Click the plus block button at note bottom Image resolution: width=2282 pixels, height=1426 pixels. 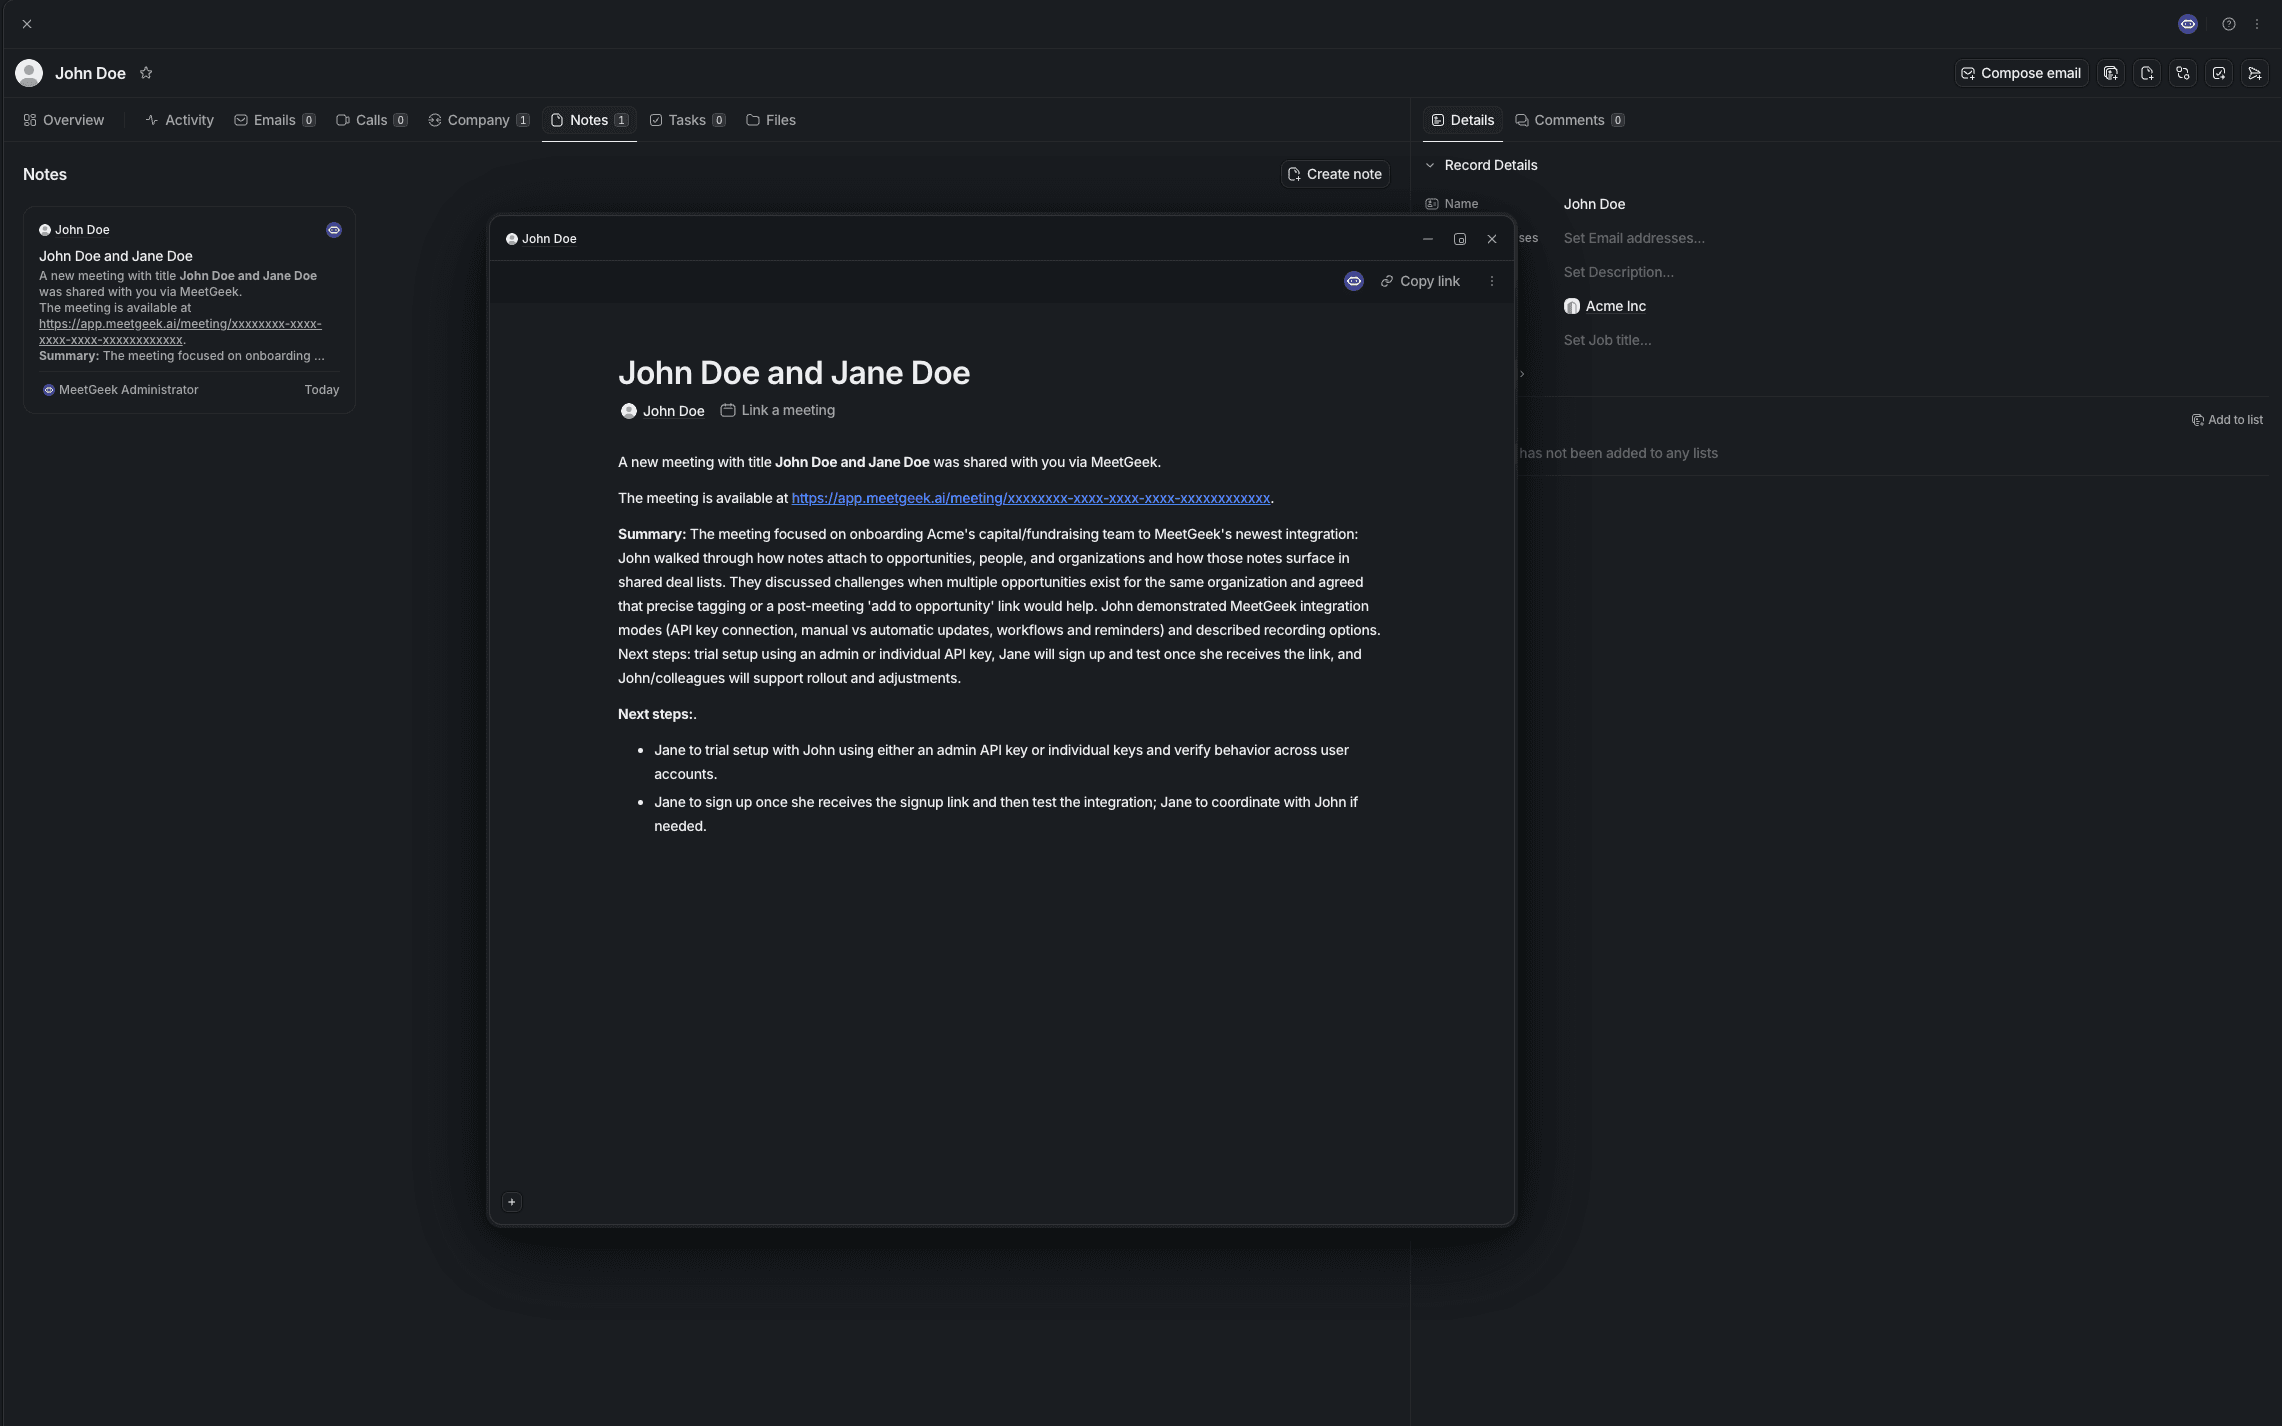click(x=511, y=1202)
